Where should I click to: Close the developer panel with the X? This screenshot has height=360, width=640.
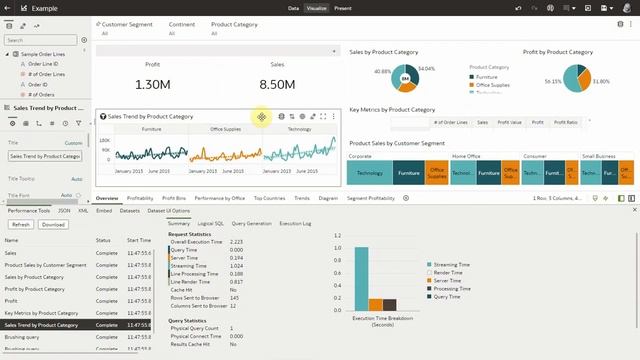tap(635, 209)
